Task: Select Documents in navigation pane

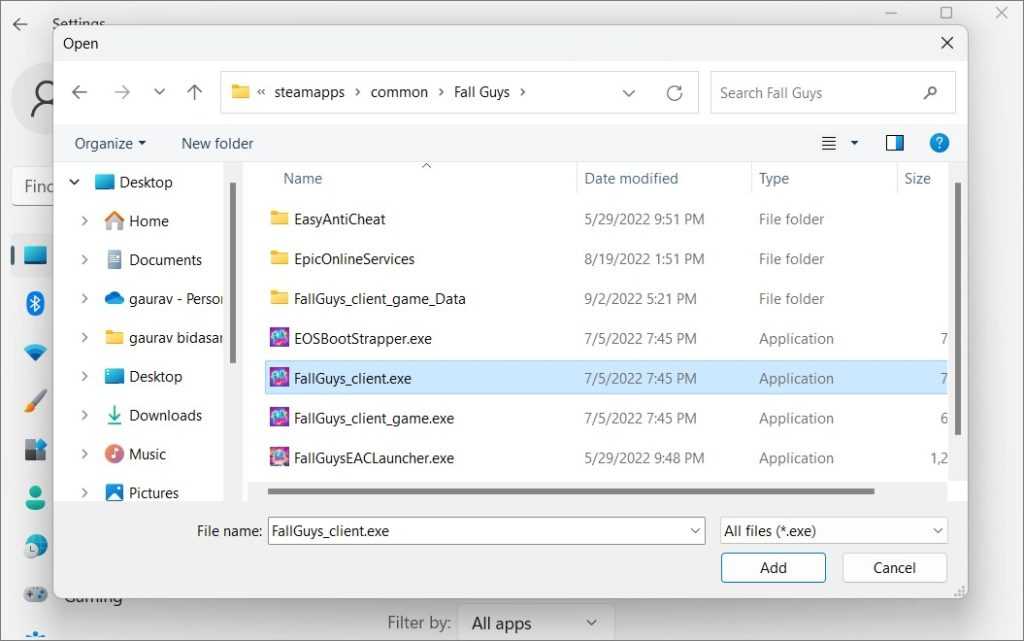Action: click(x=154, y=260)
